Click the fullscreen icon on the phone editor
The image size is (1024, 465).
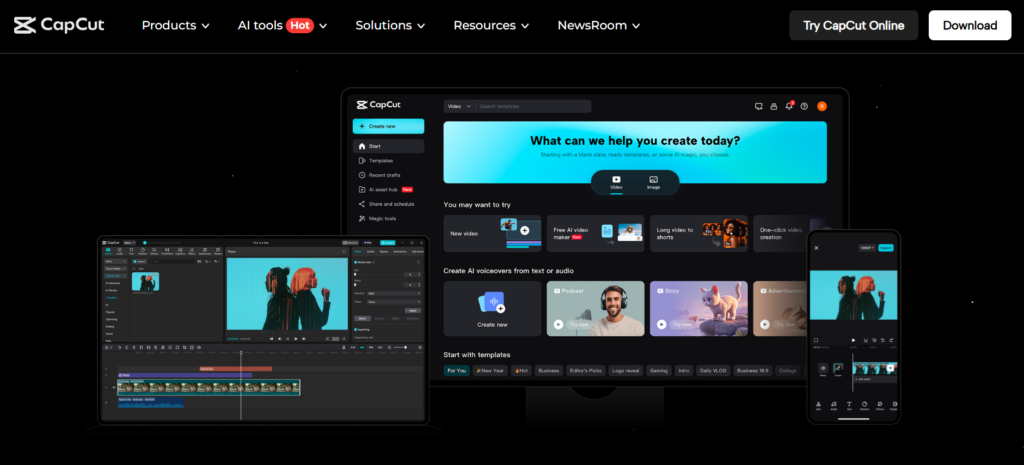pos(816,340)
